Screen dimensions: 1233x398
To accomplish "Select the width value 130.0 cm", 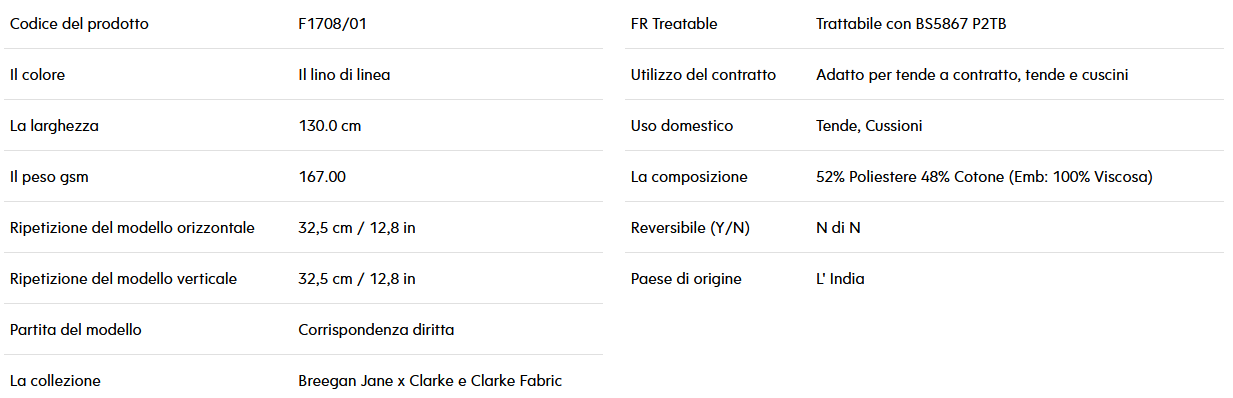I will click(x=329, y=126).
